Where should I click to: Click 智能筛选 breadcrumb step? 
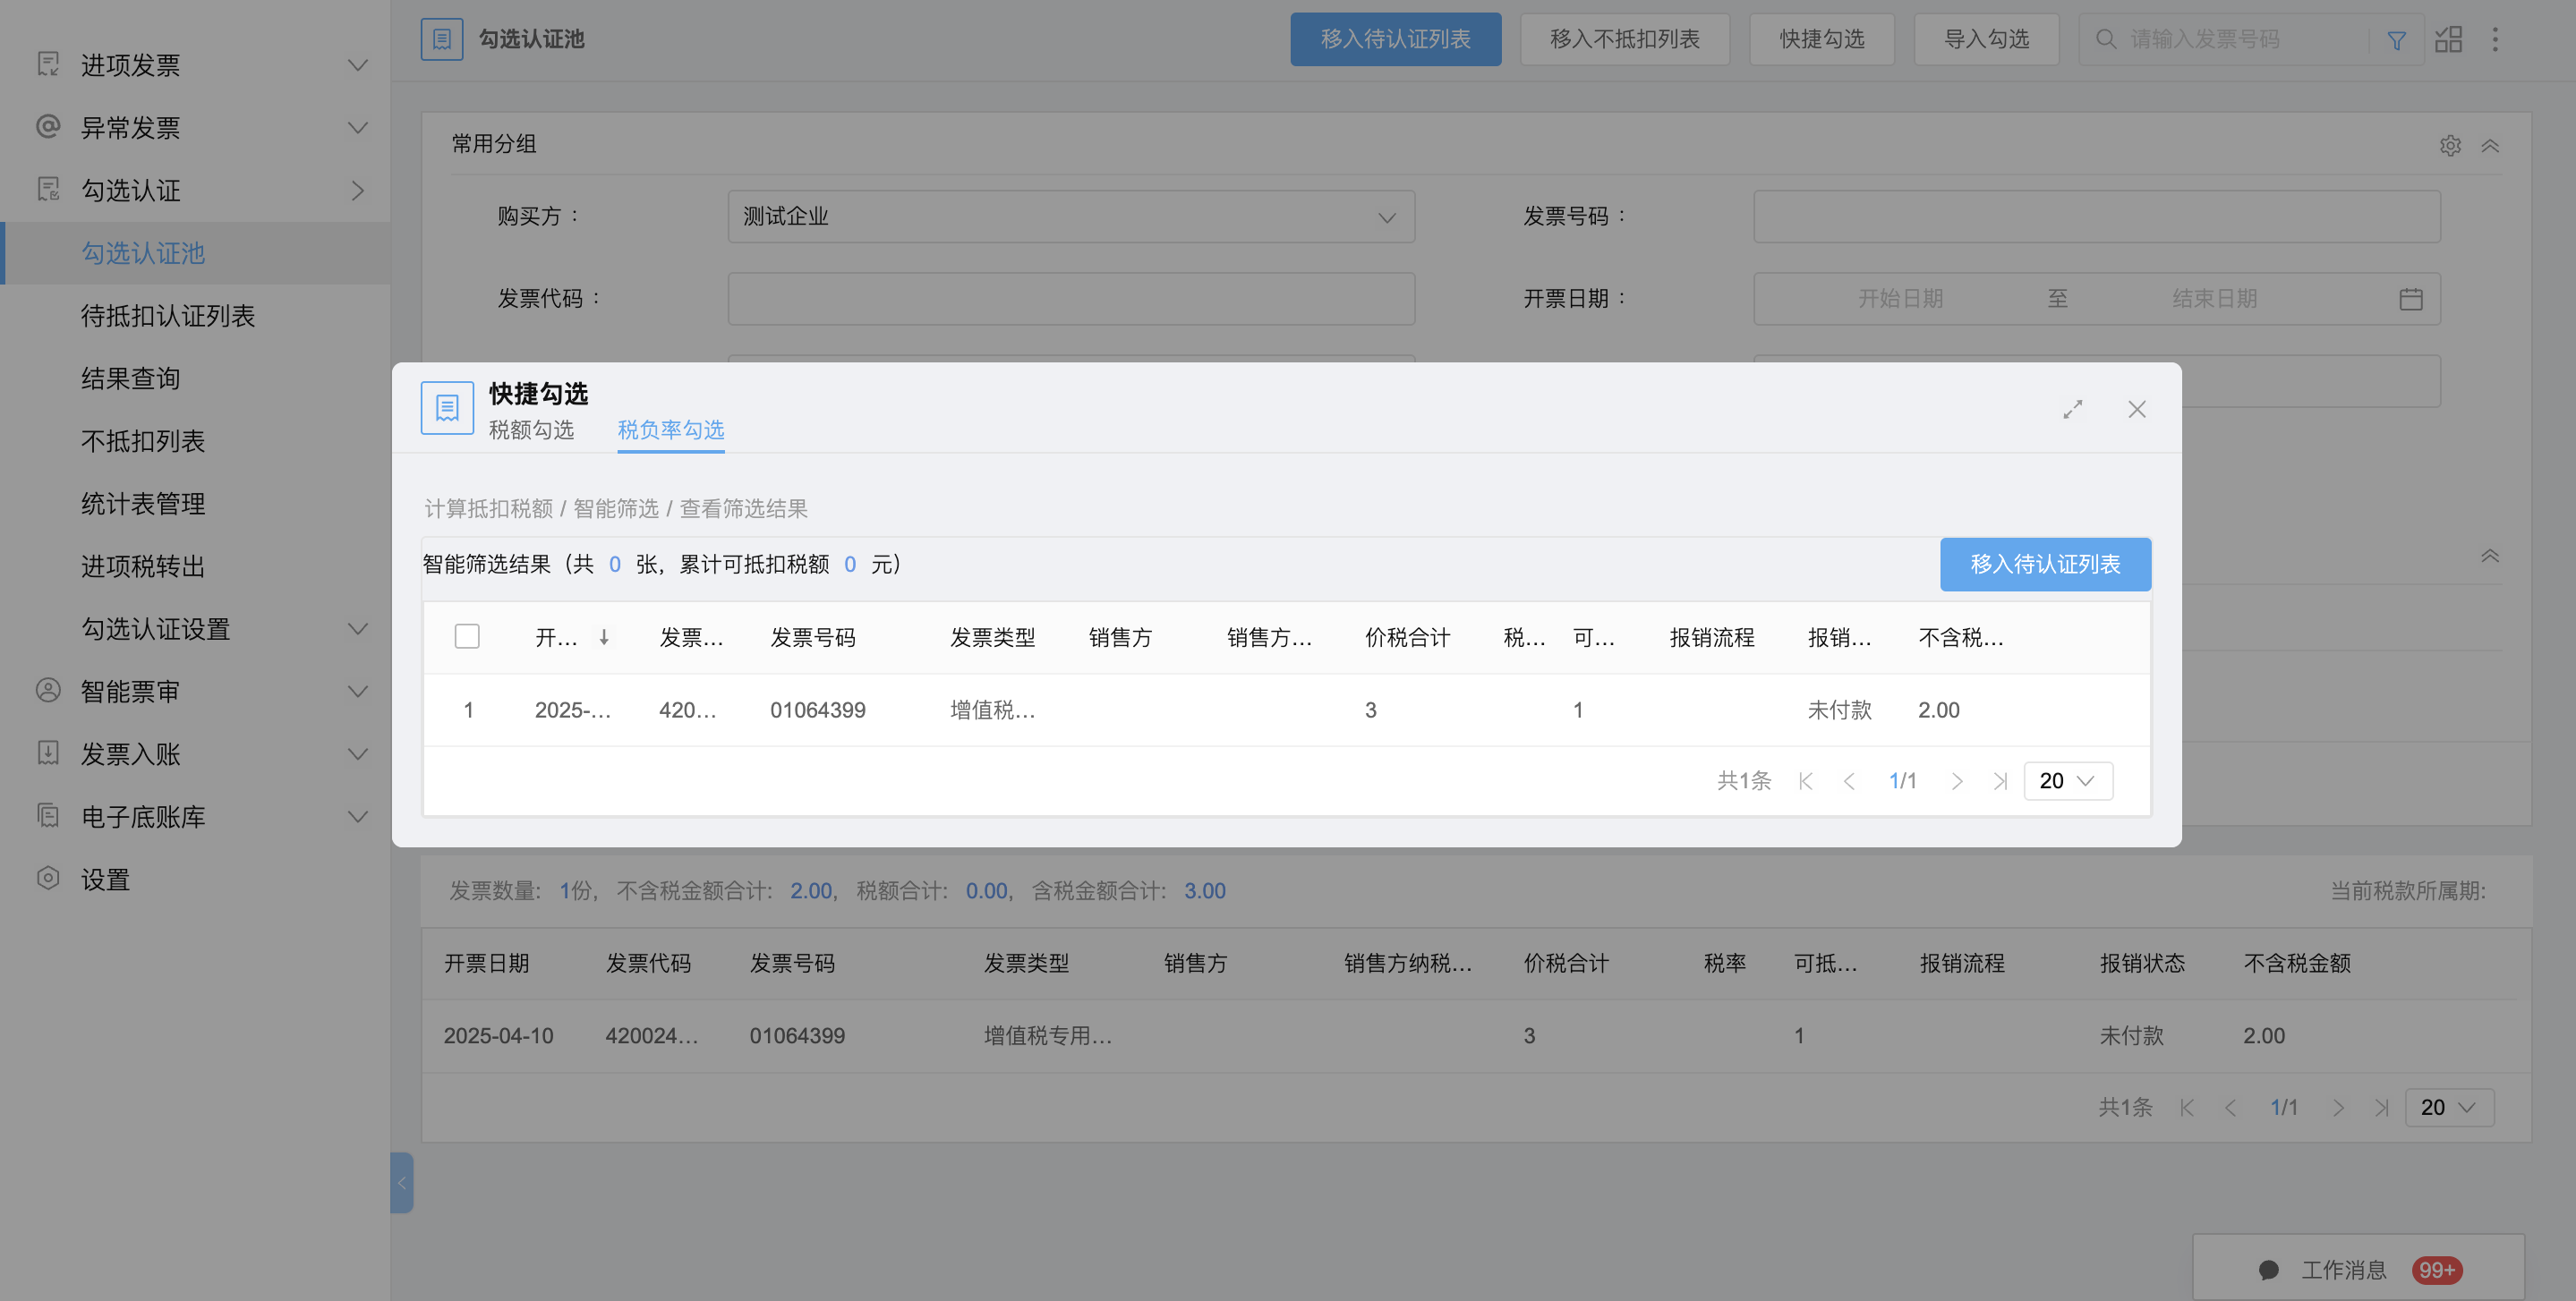click(616, 508)
